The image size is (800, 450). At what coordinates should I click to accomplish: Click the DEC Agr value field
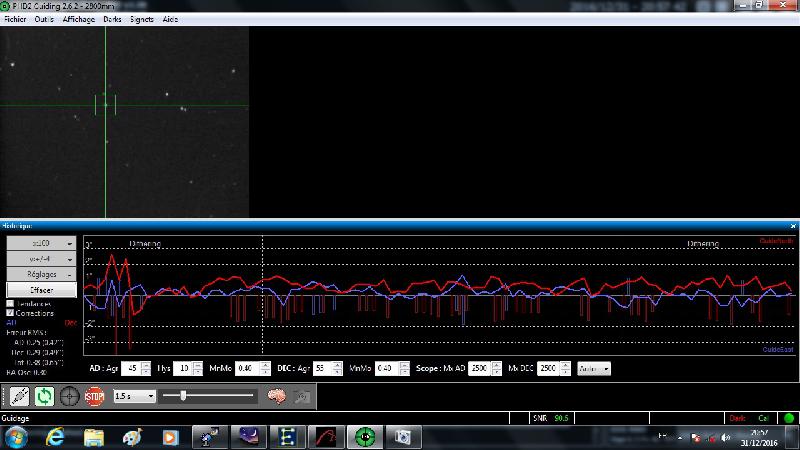(322, 368)
